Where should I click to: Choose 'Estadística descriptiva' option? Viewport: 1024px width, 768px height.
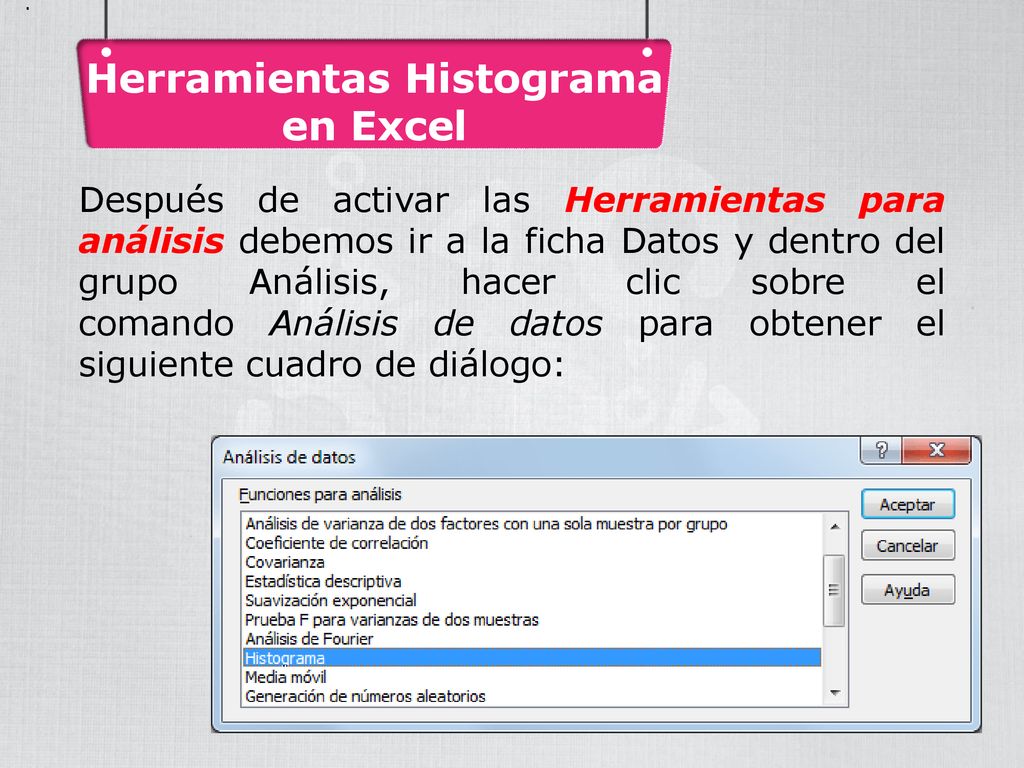coord(532,581)
